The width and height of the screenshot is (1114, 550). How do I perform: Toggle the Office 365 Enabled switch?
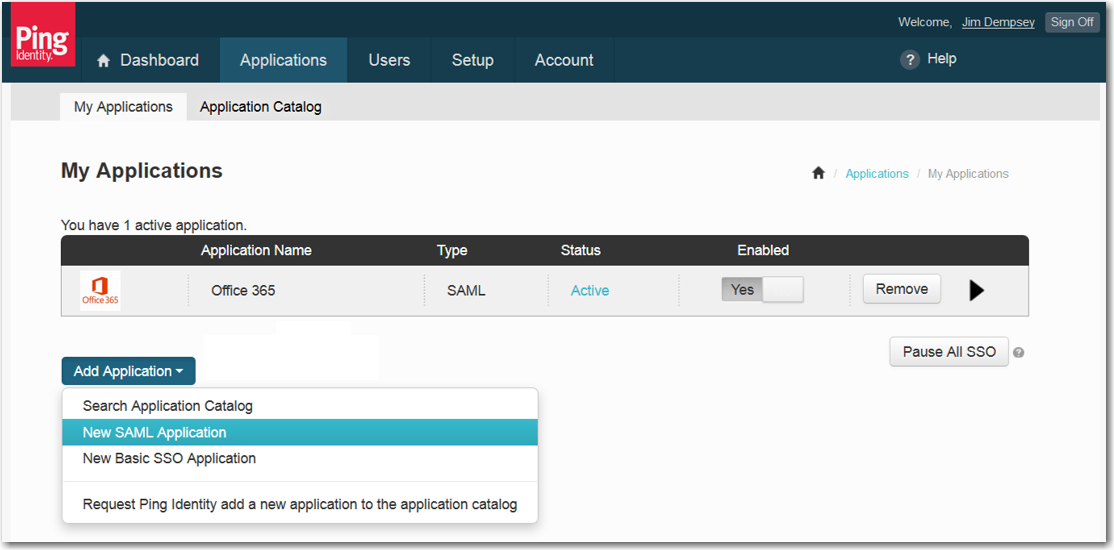pyautogui.click(x=762, y=290)
